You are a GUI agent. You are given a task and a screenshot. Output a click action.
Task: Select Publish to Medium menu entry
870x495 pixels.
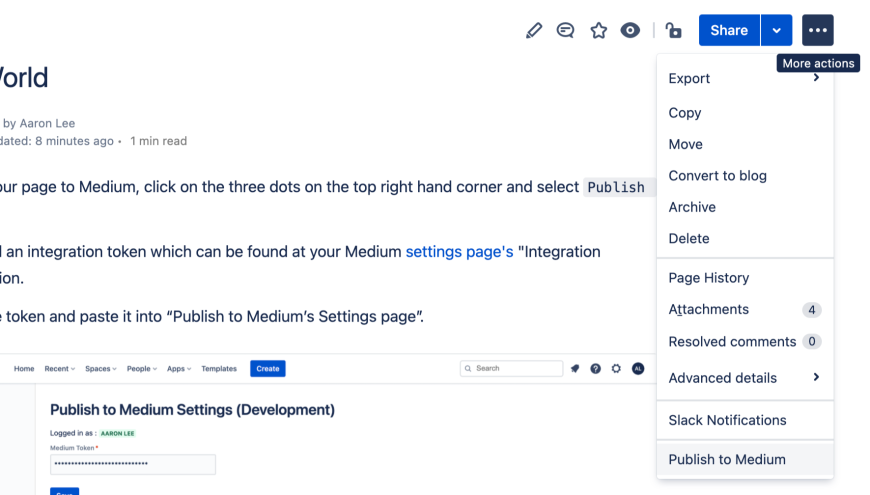727,460
